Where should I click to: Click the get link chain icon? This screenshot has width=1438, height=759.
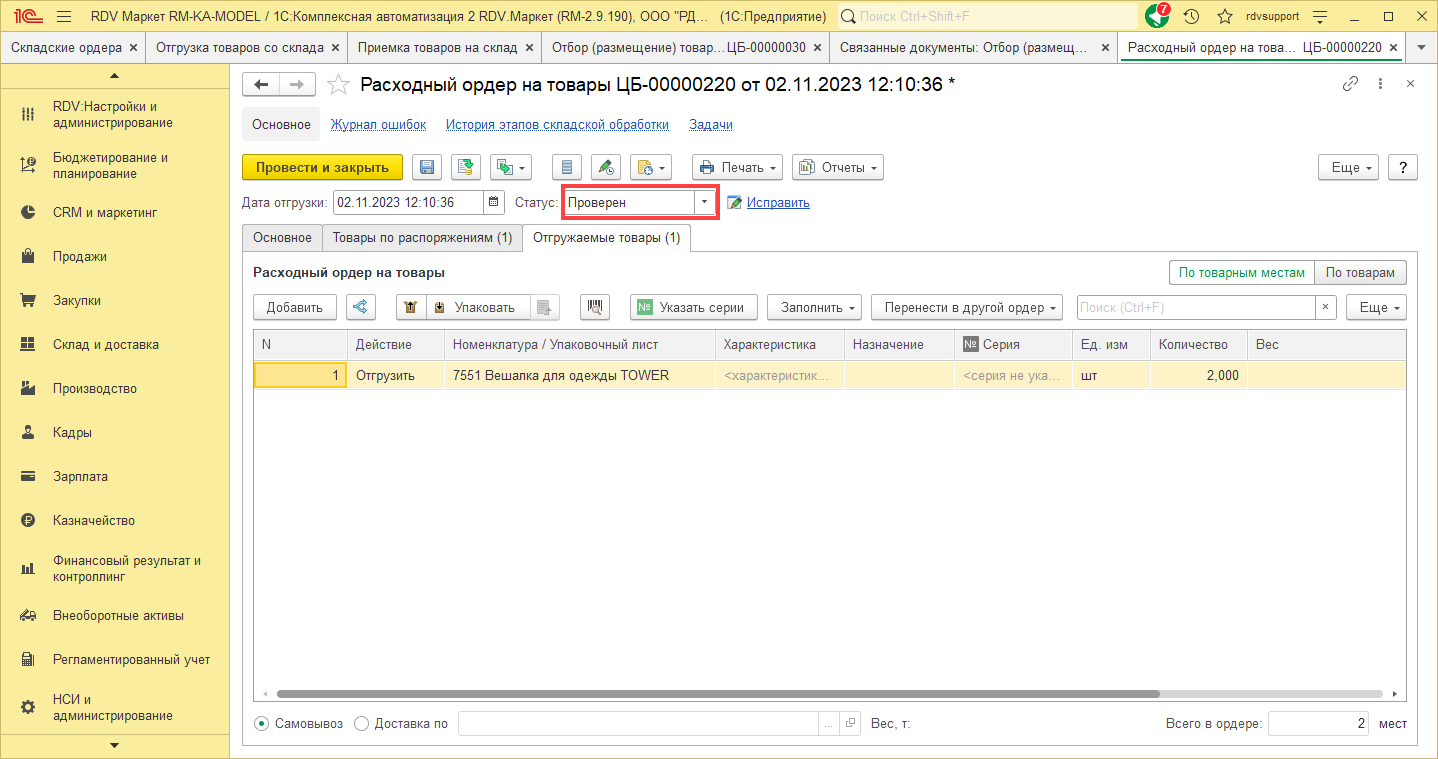point(1350,84)
